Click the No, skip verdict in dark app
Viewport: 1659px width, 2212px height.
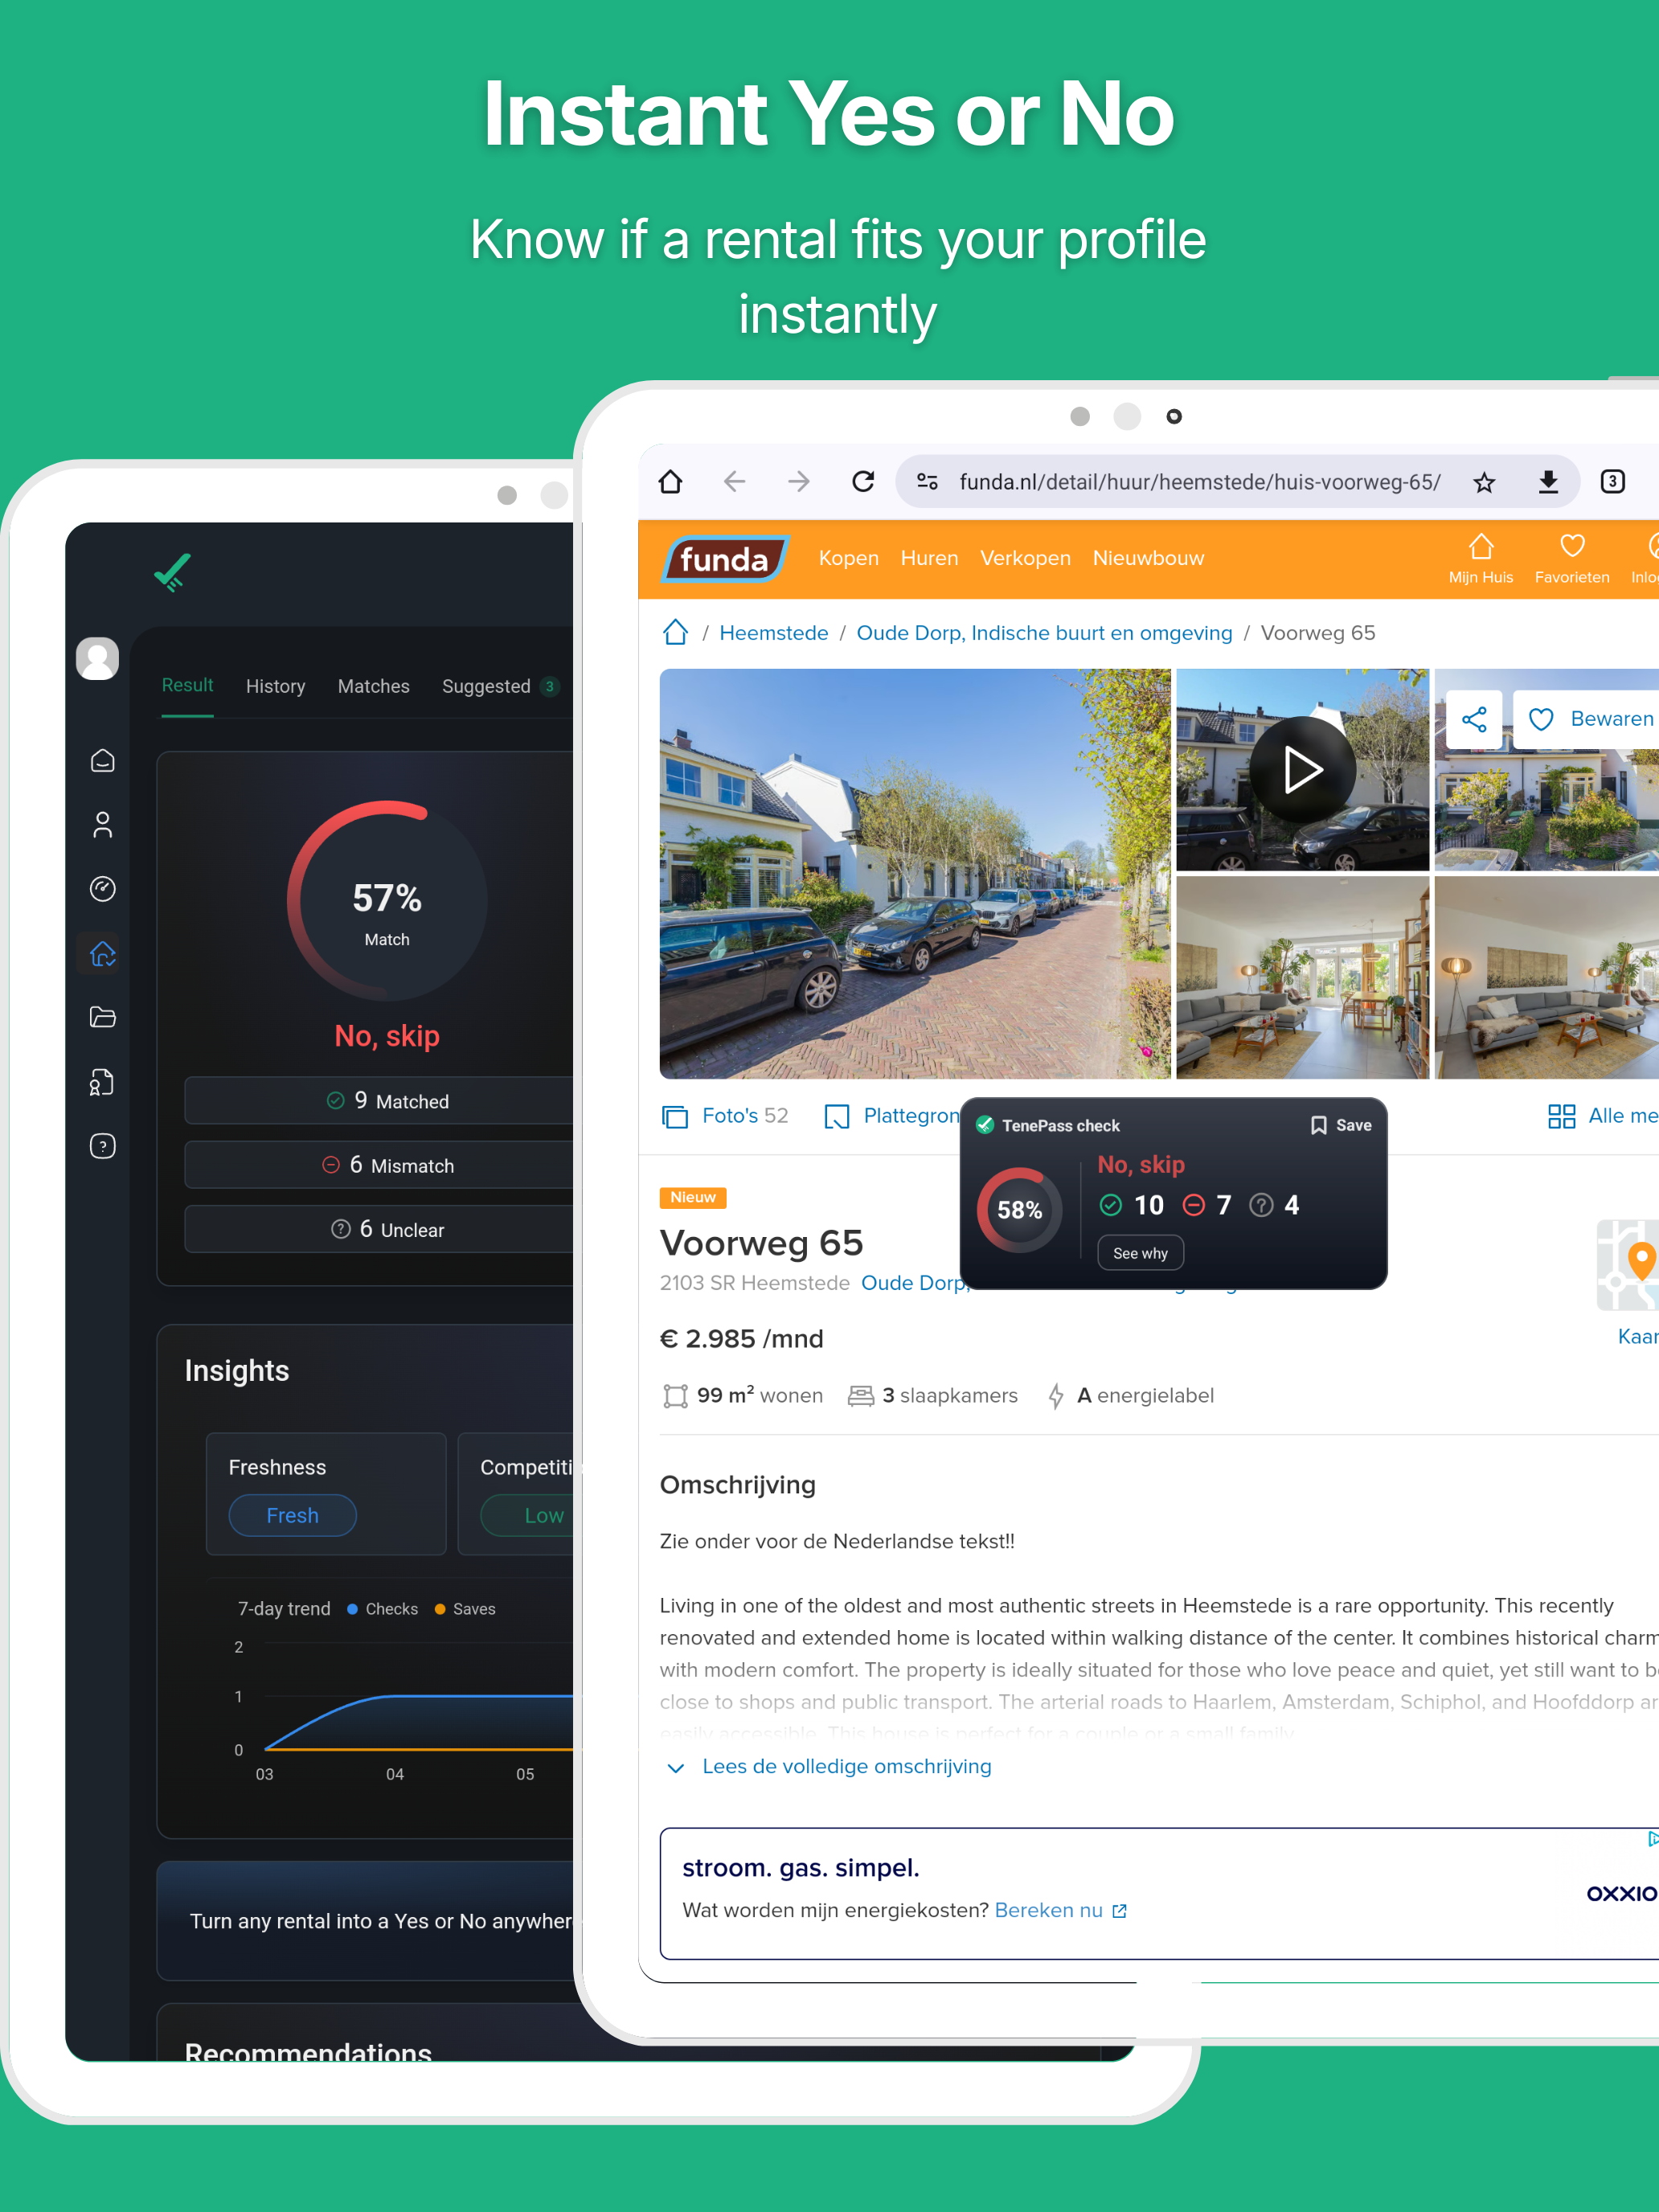click(x=387, y=1036)
